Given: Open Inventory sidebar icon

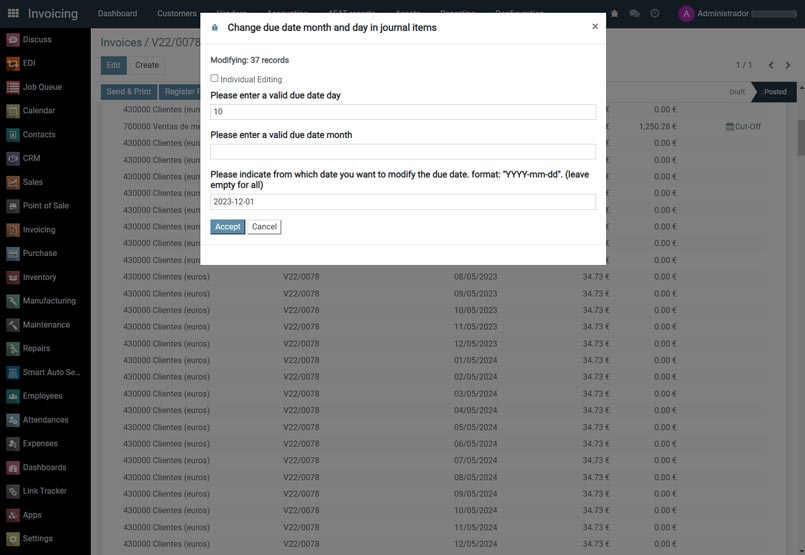Looking at the screenshot, I should (13, 277).
